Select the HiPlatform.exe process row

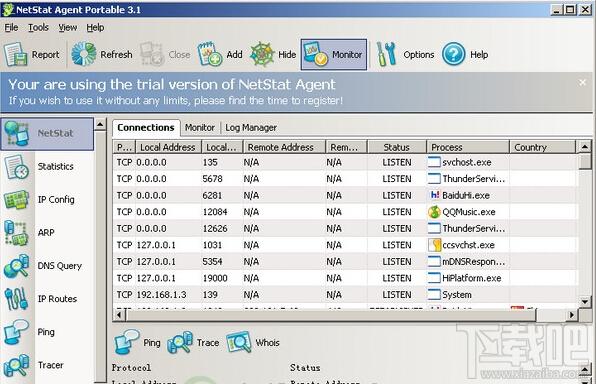pos(346,278)
